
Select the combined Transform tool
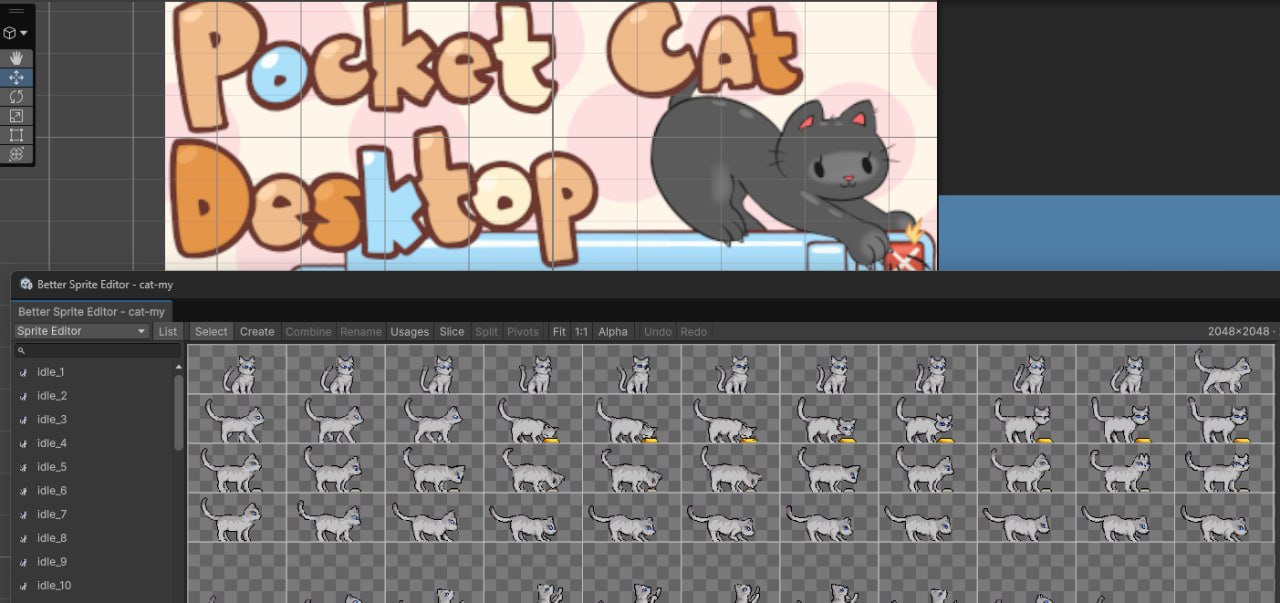pyautogui.click(x=16, y=154)
